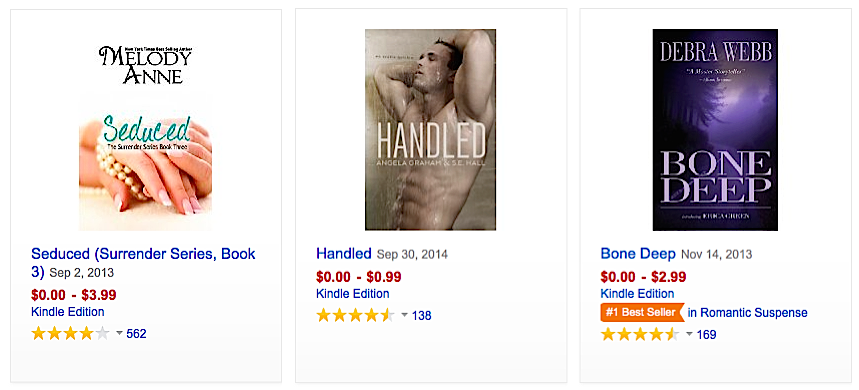Open the Bone Deep title link
The image size is (859, 390).
click(638, 254)
